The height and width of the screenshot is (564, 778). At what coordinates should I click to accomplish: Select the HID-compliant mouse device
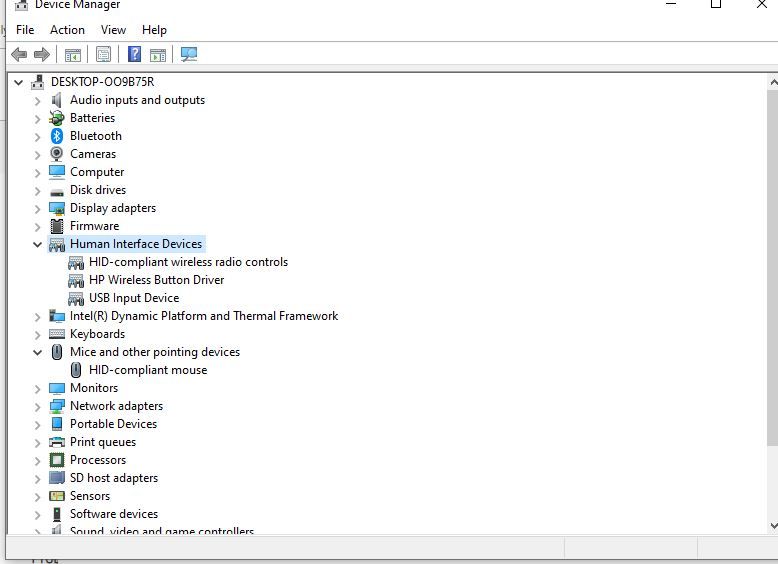[x=148, y=370]
